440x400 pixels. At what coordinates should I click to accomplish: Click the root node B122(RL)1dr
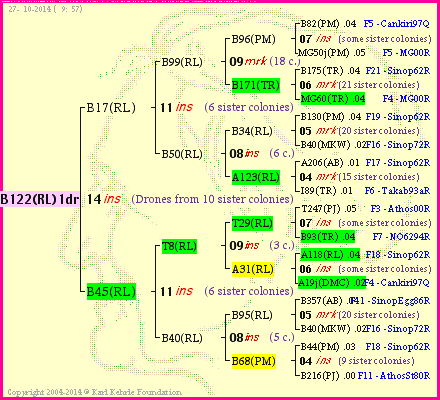[40, 199]
